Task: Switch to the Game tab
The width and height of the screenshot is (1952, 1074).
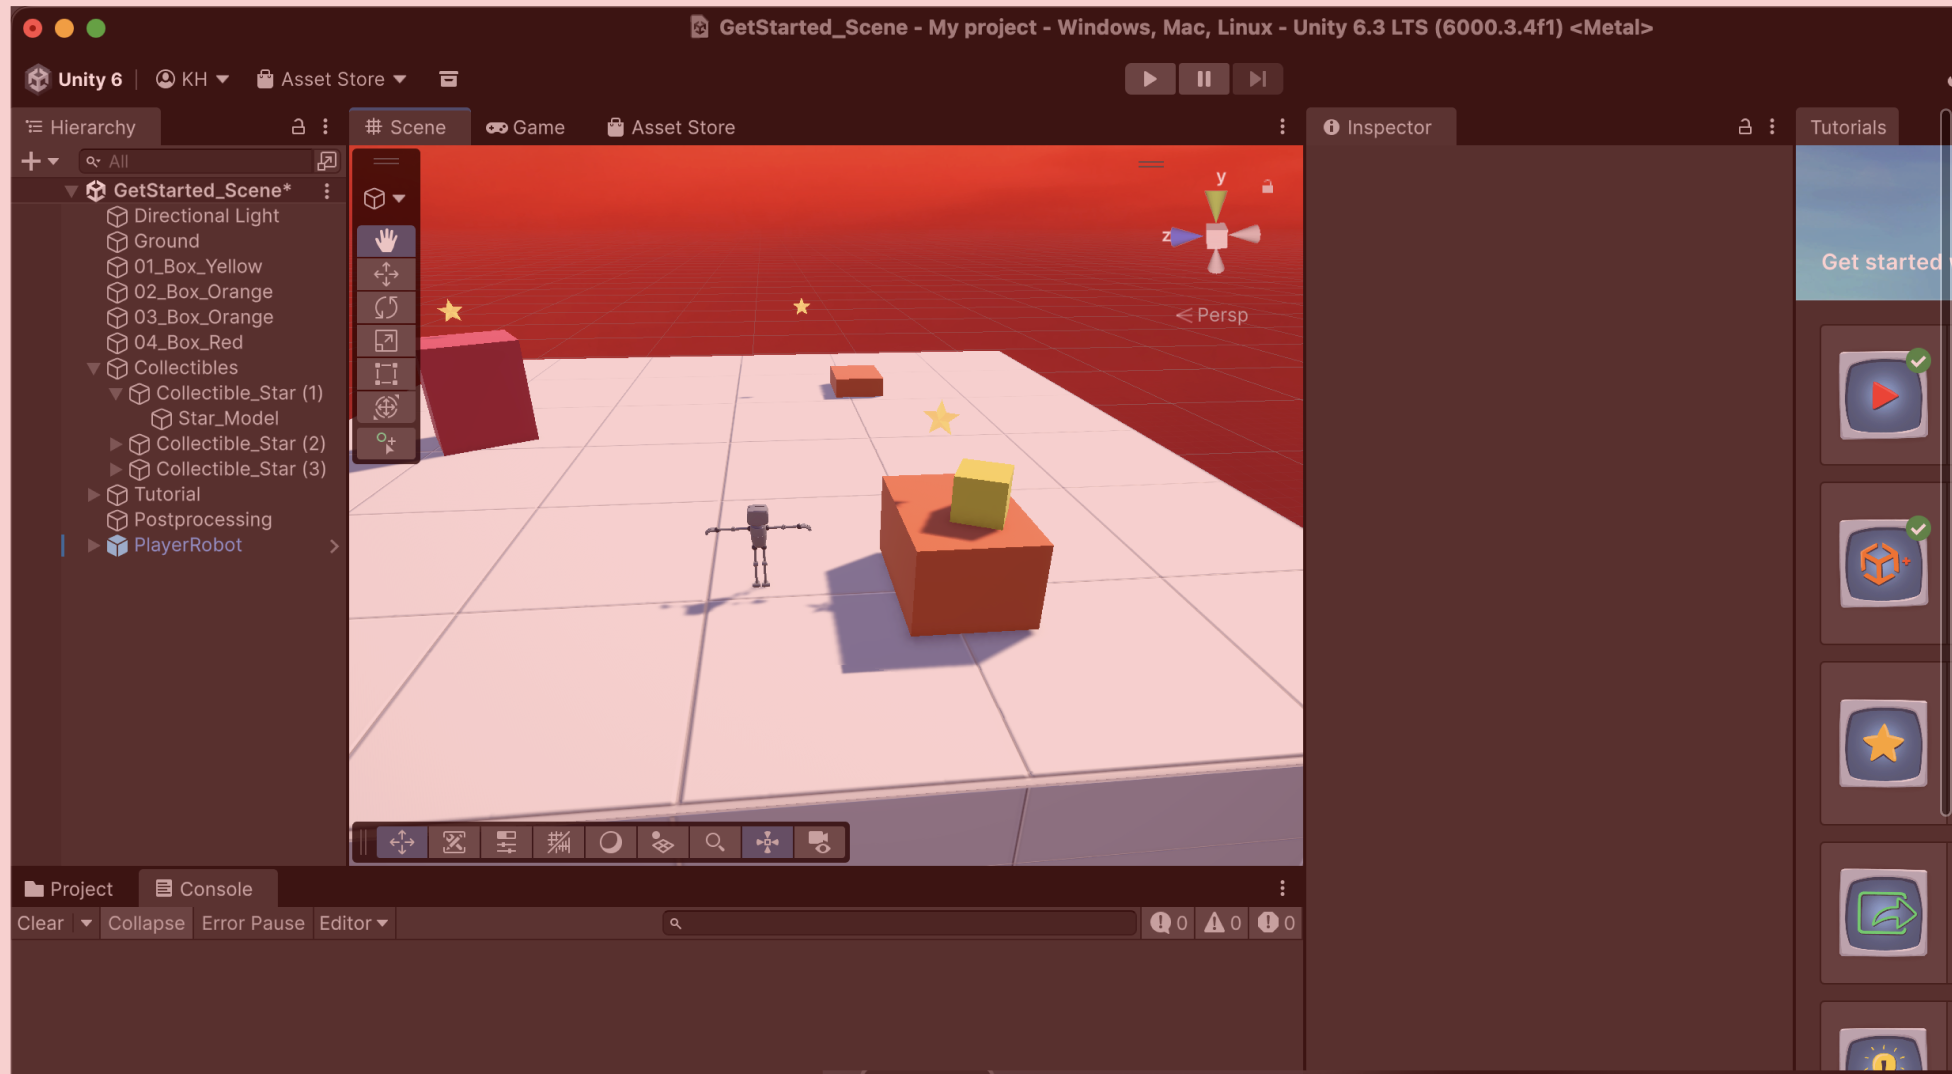Action: [x=526, y=127]
